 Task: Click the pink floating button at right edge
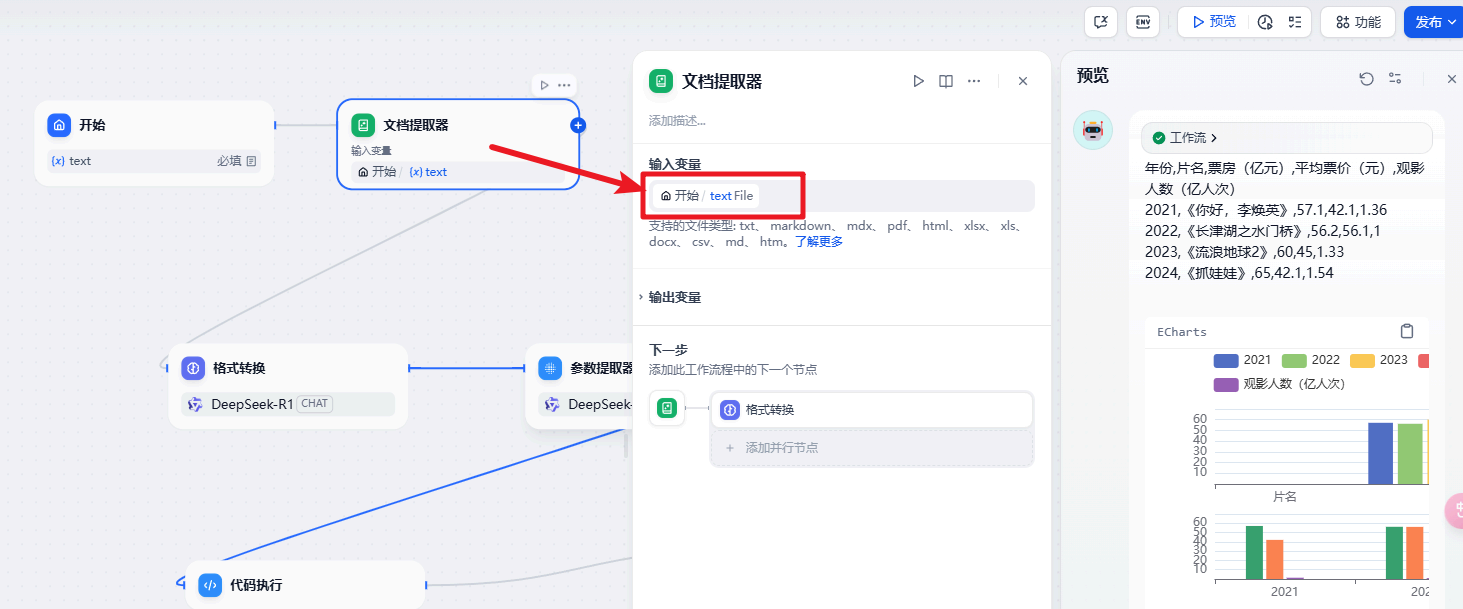pos(1456,510)
